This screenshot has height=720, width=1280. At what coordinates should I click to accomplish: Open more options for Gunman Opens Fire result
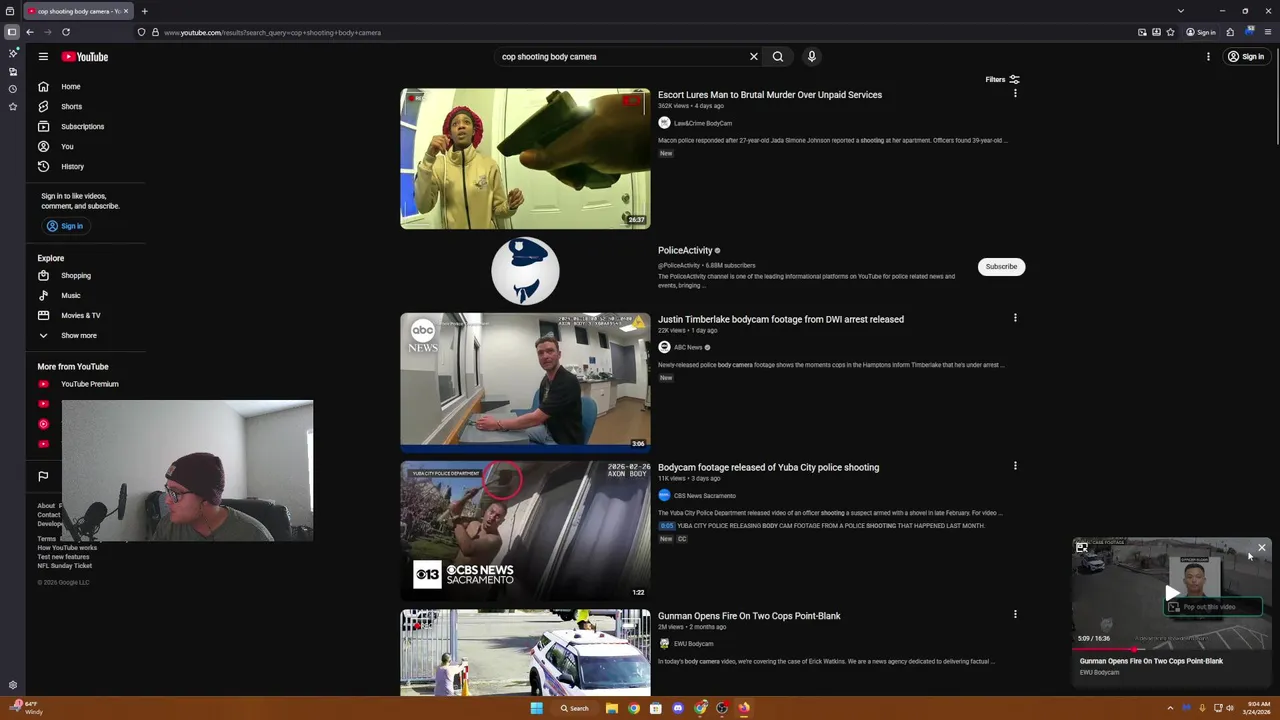(1015, 614)
